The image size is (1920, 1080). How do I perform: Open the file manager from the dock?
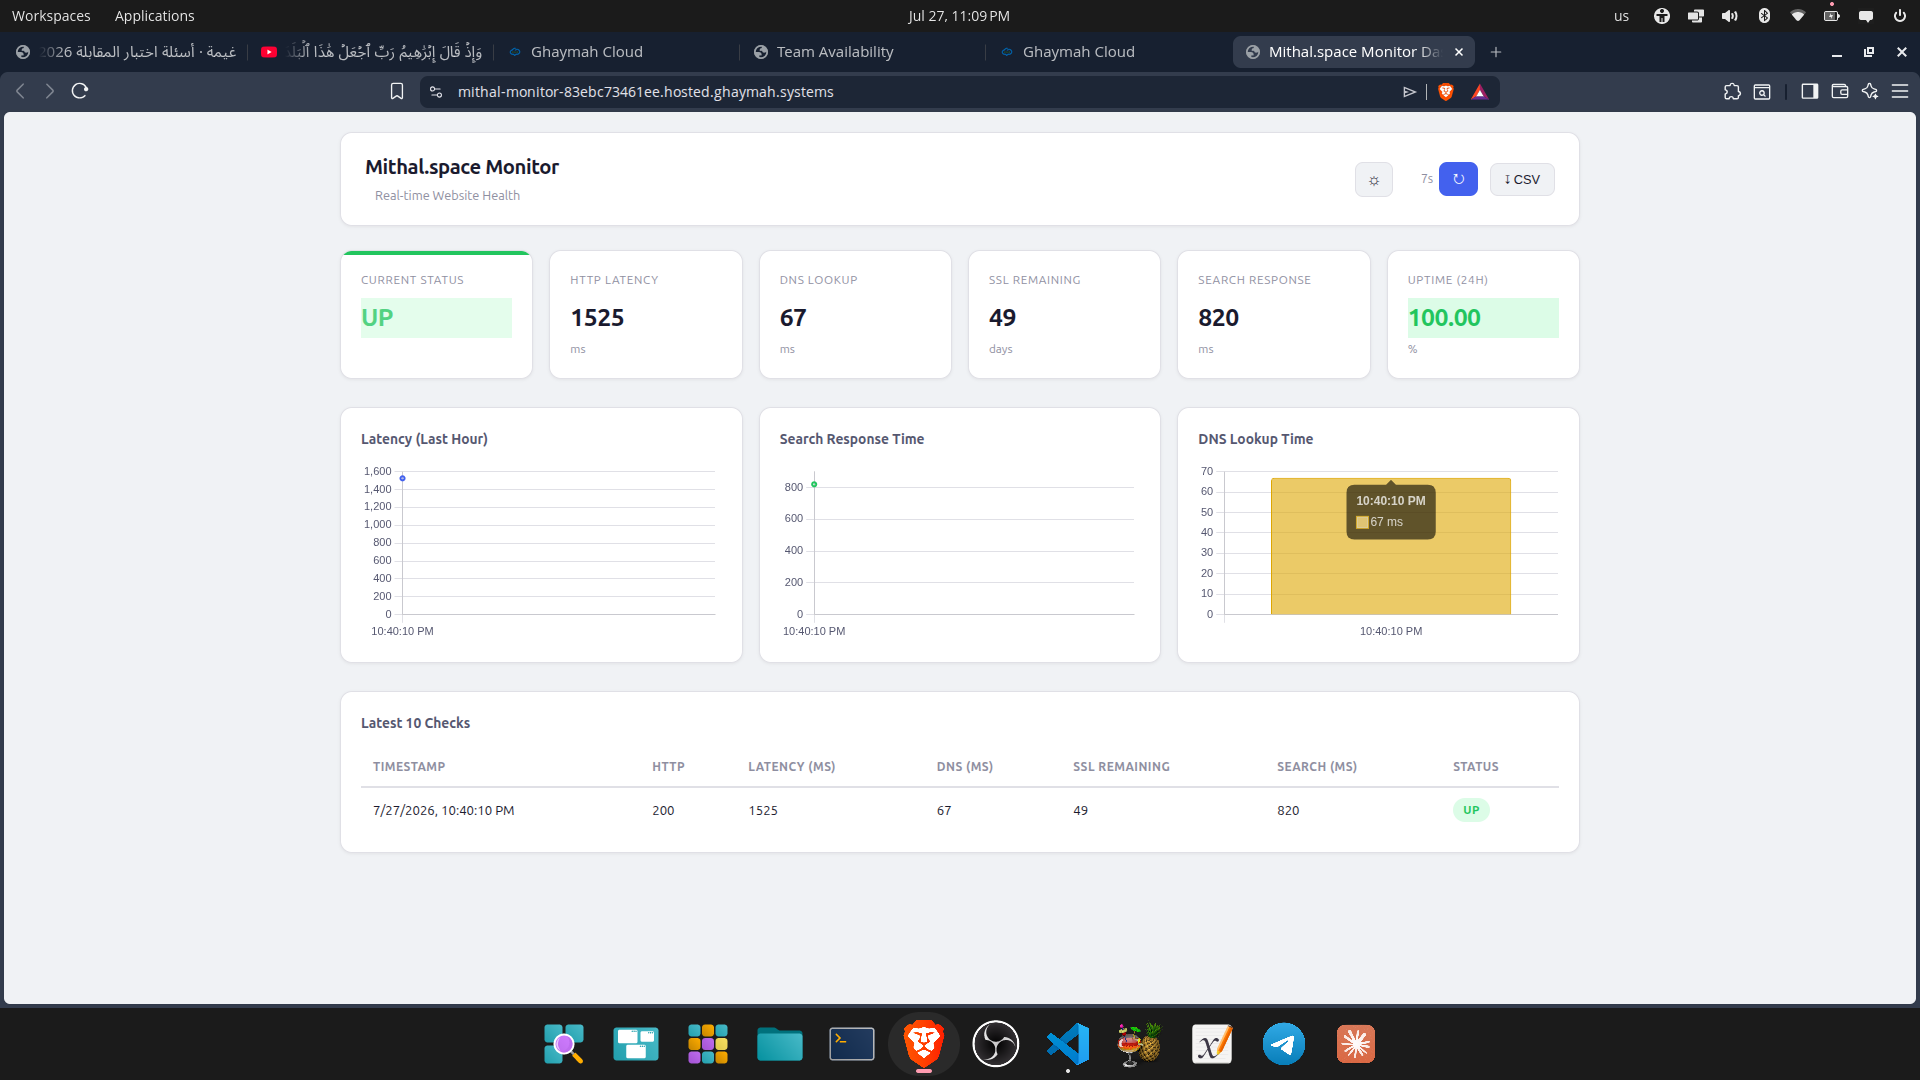point(780,1044)
